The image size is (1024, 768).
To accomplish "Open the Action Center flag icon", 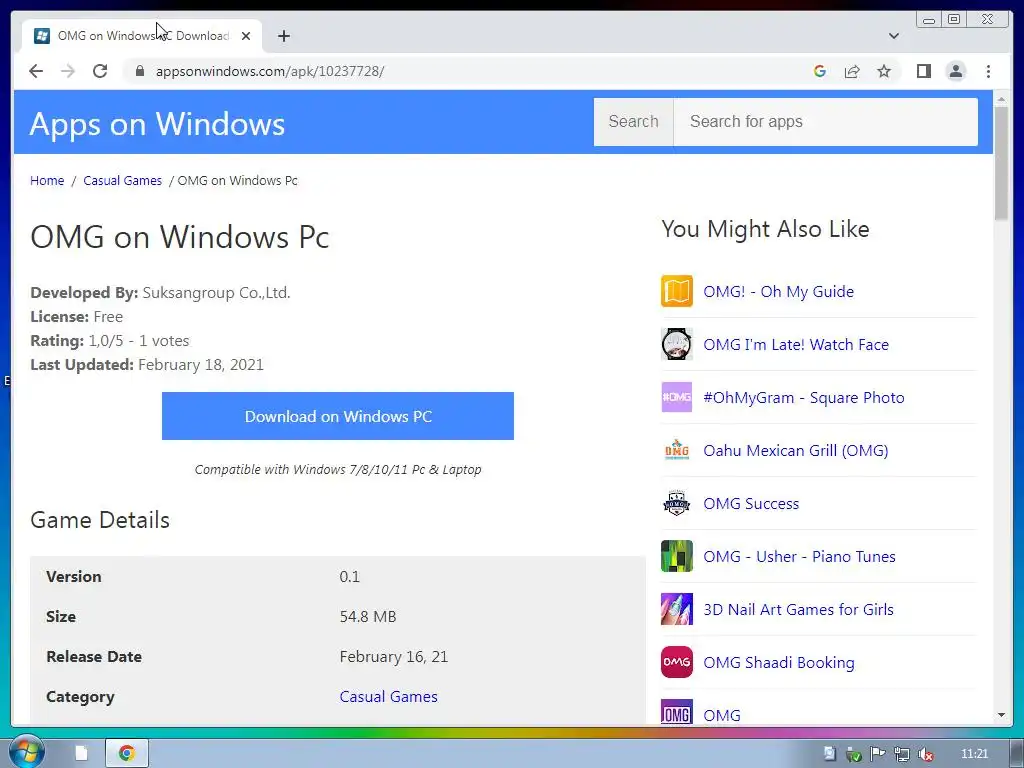I will [878, 754].
